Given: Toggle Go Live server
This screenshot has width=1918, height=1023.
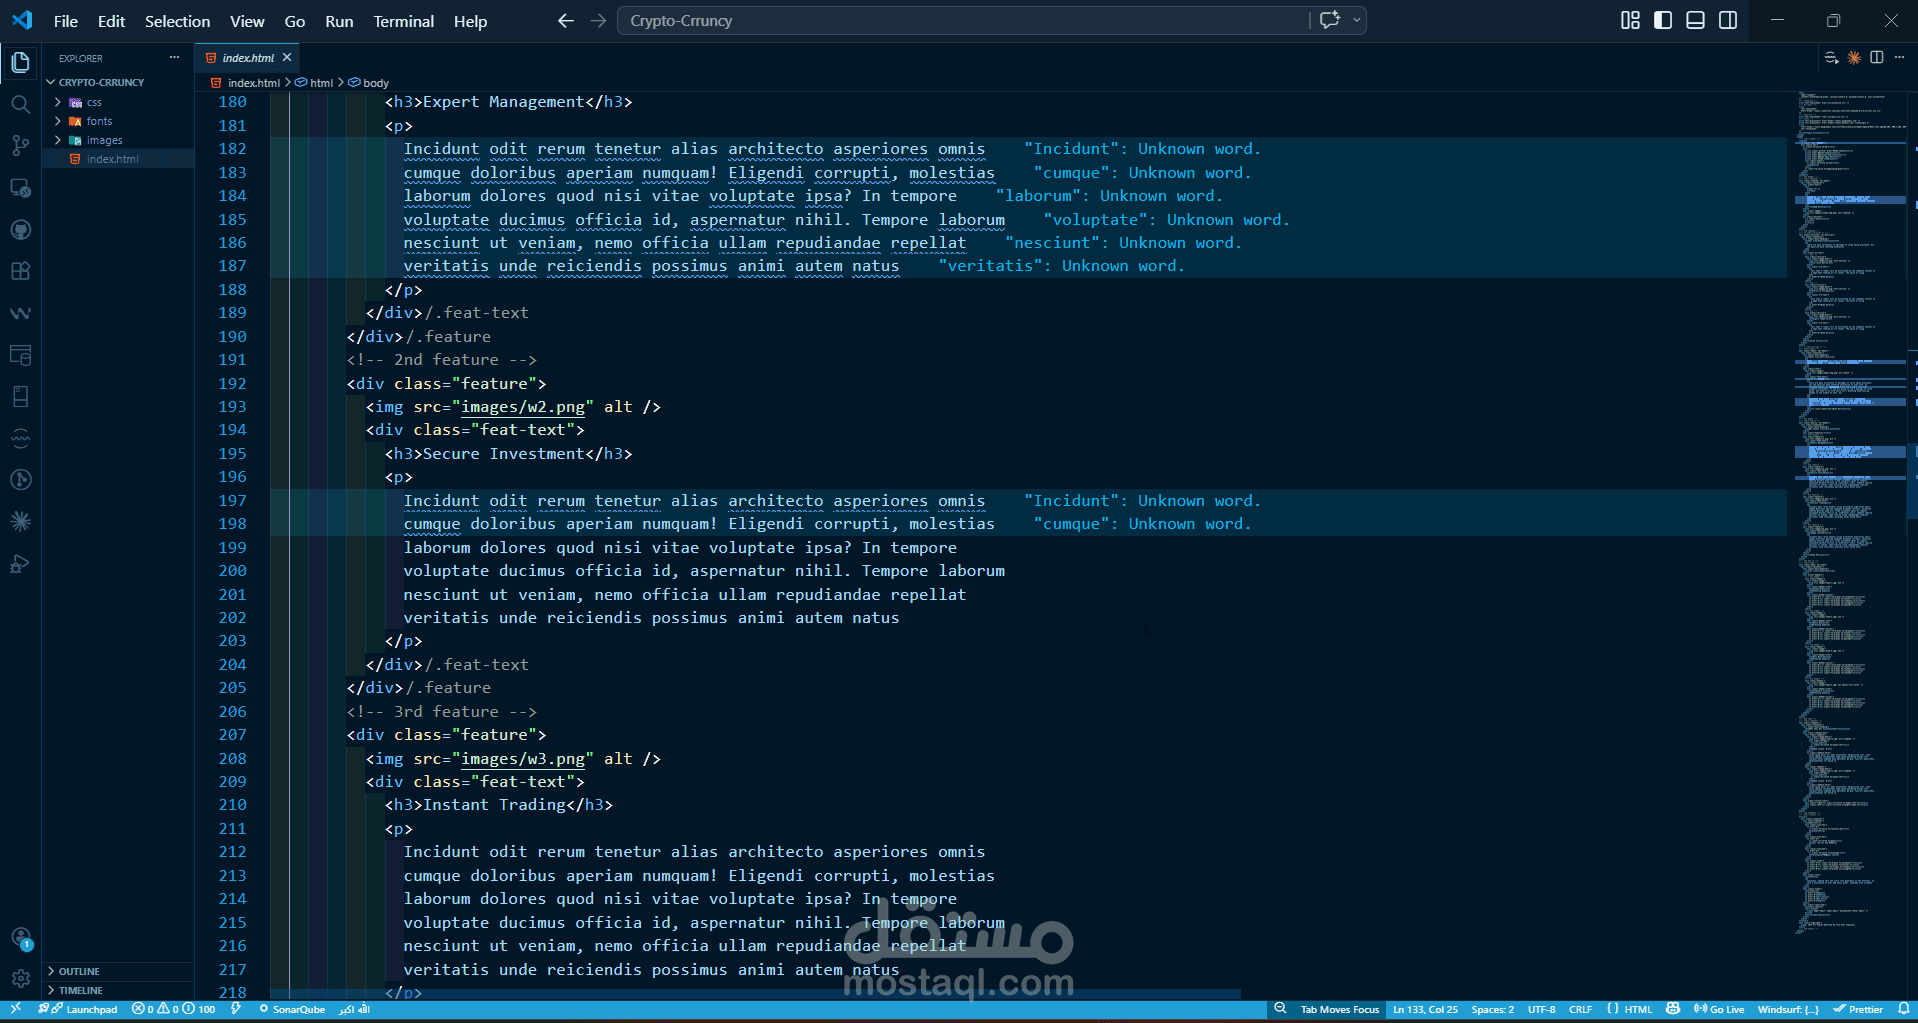Looking at the screenshot, I should click(x=1719, y=1009).
